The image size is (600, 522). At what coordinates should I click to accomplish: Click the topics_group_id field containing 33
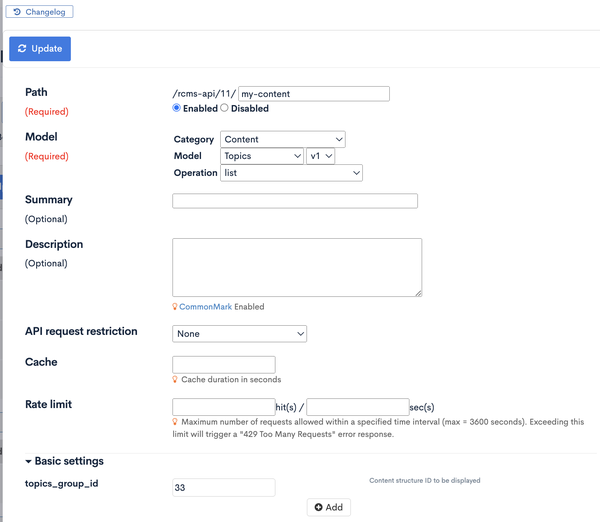click(224, 488)
